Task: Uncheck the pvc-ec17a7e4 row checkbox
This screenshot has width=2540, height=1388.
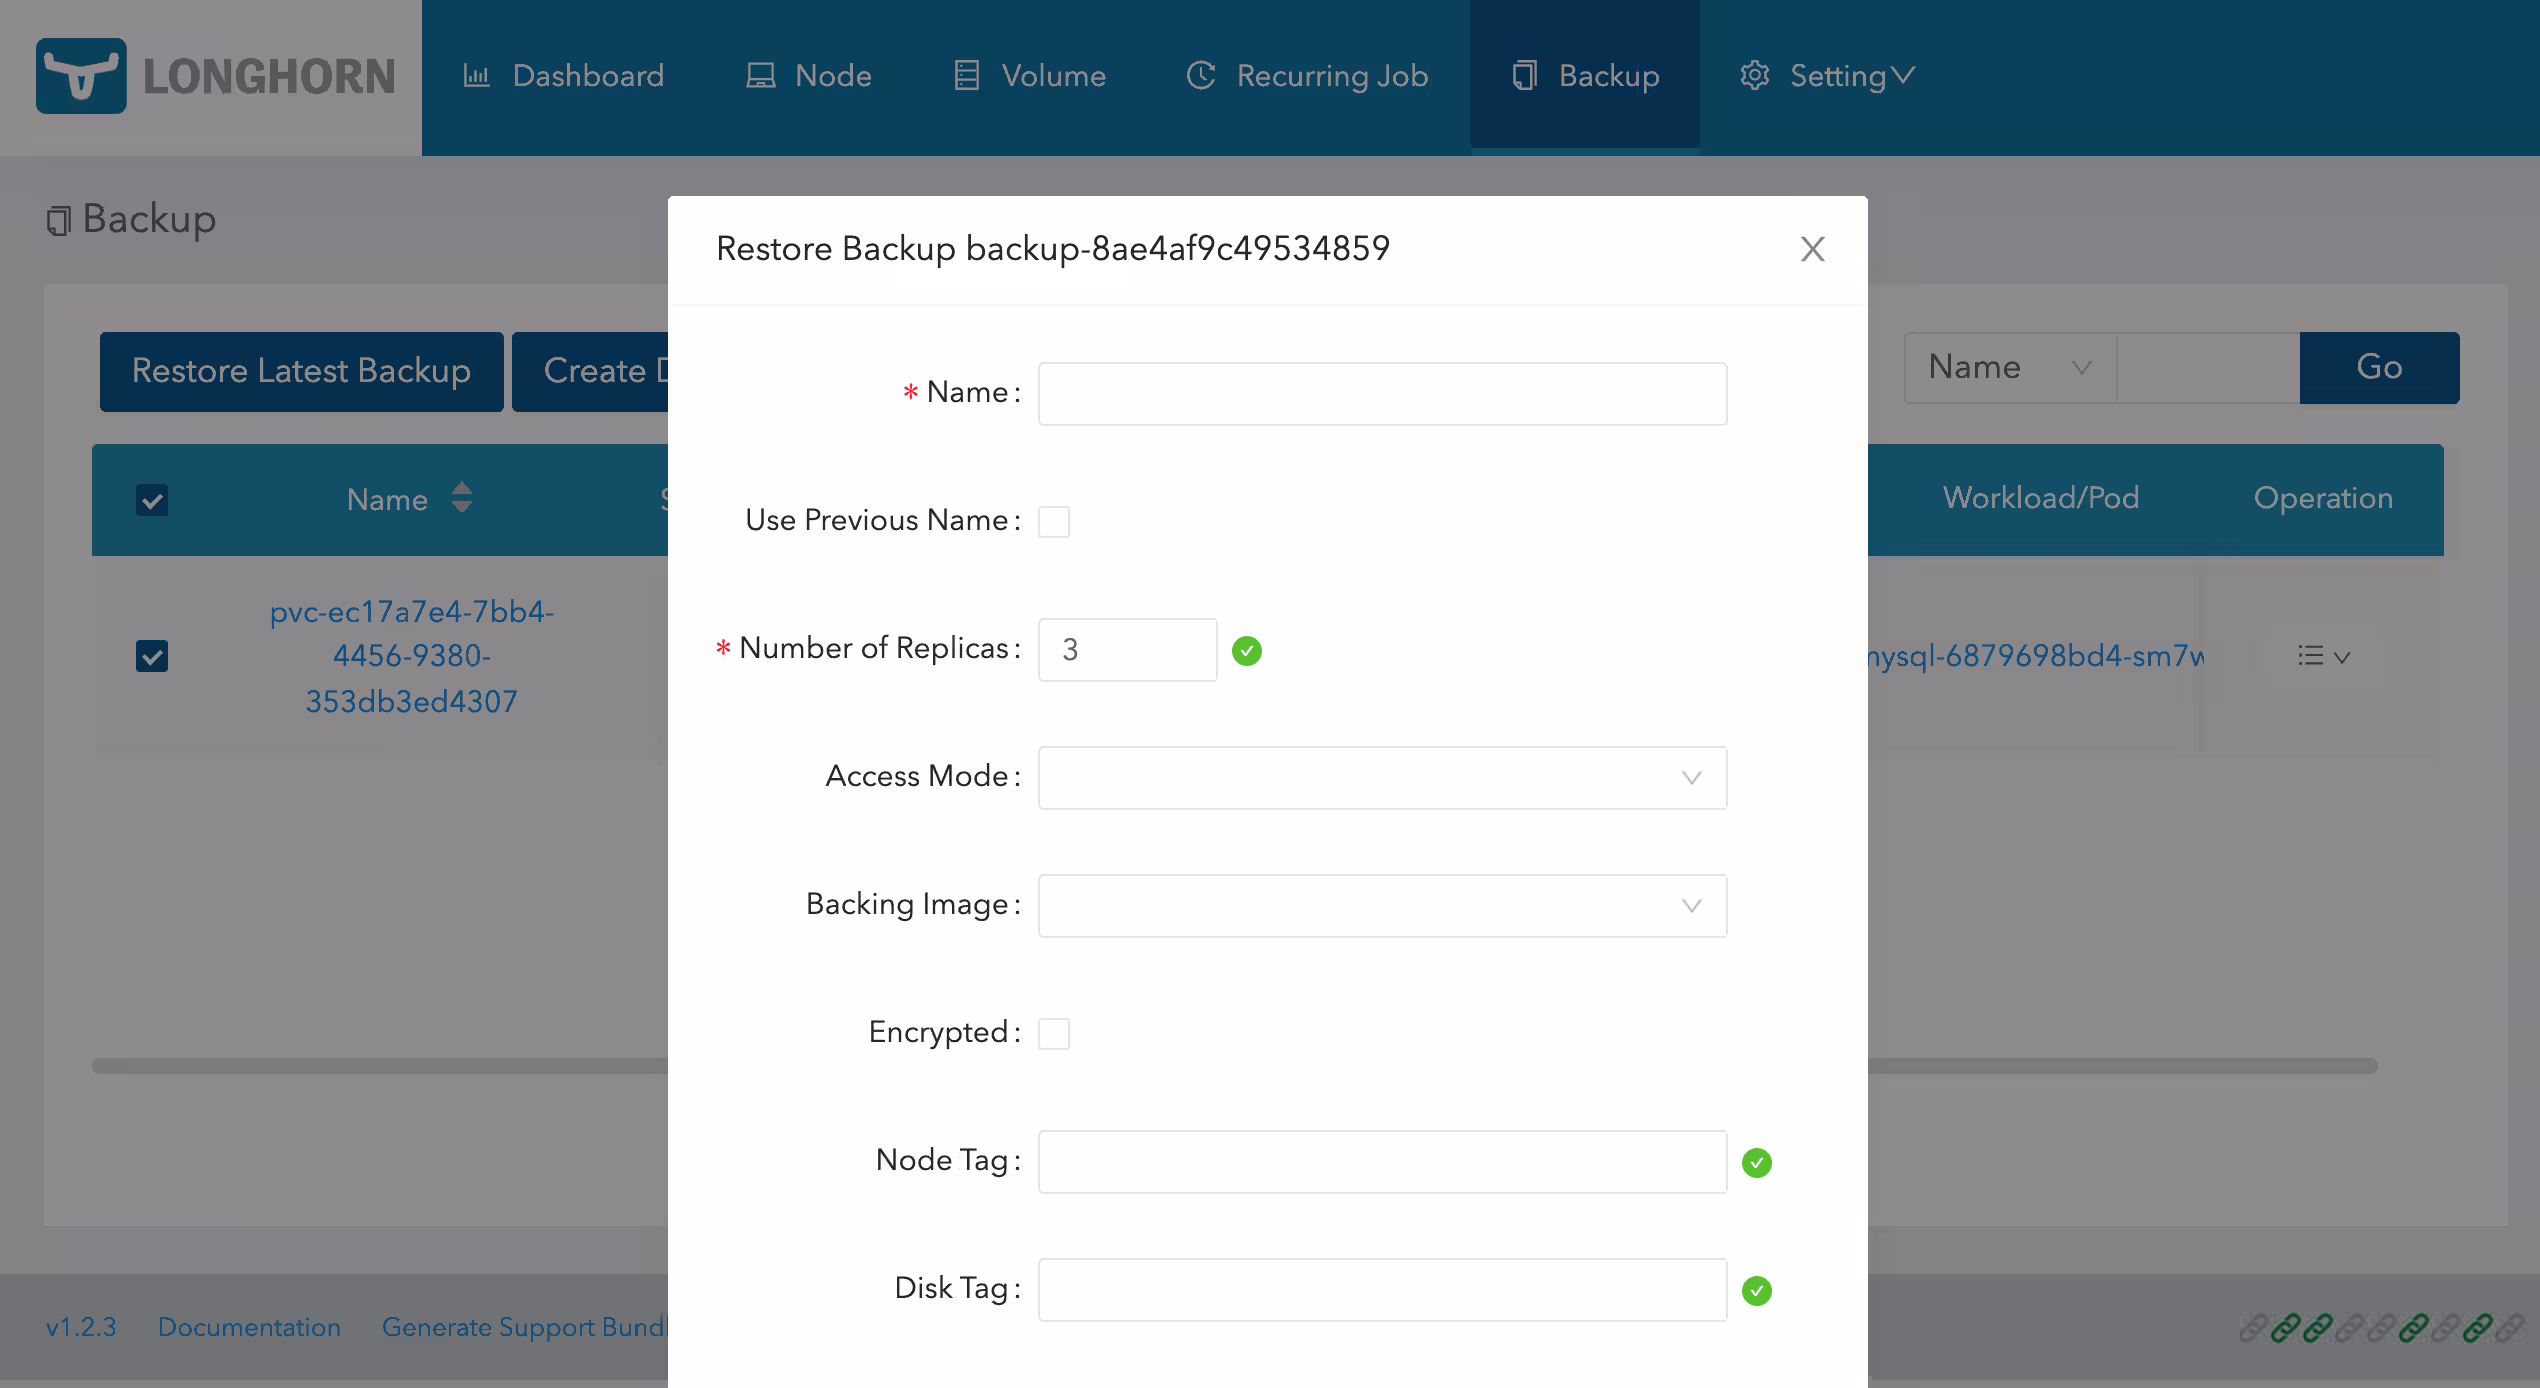Action: 152,656
